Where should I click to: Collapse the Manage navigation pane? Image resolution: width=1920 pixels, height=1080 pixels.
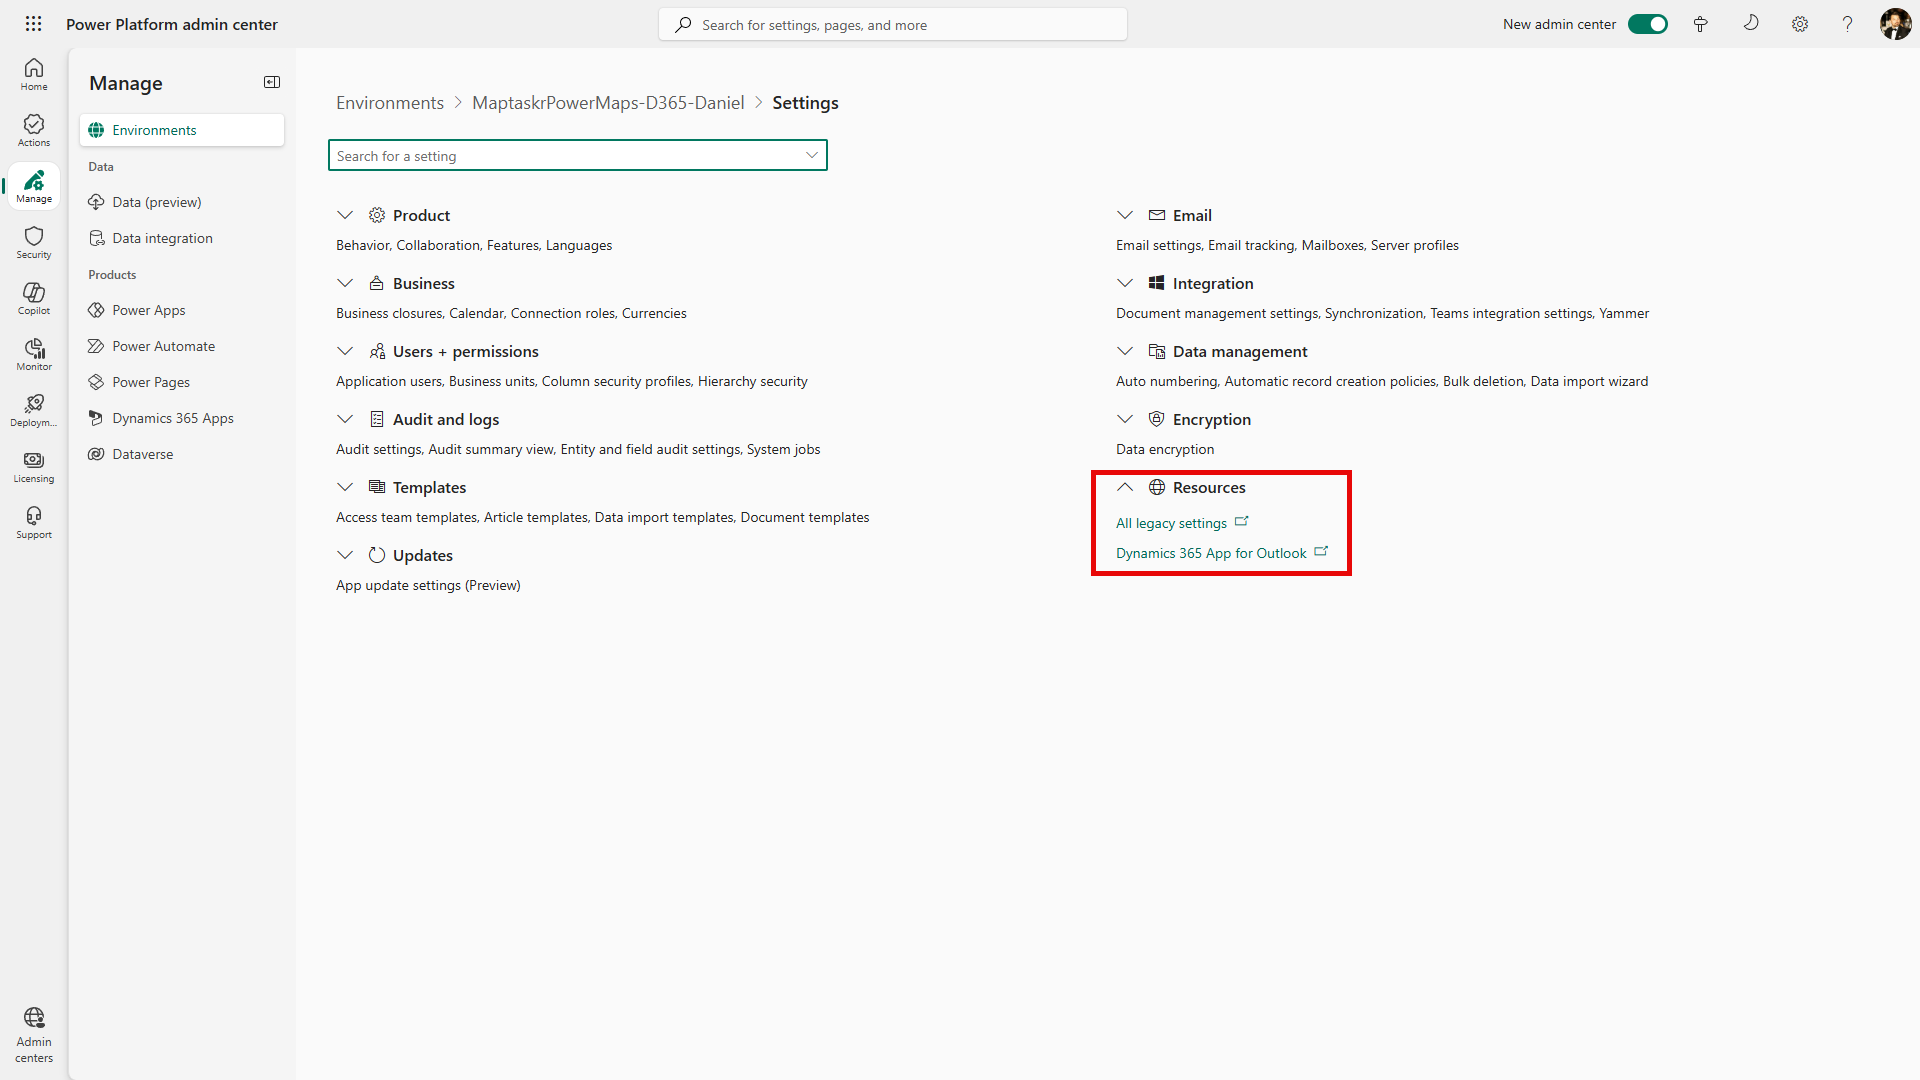[x=272, y=82]
